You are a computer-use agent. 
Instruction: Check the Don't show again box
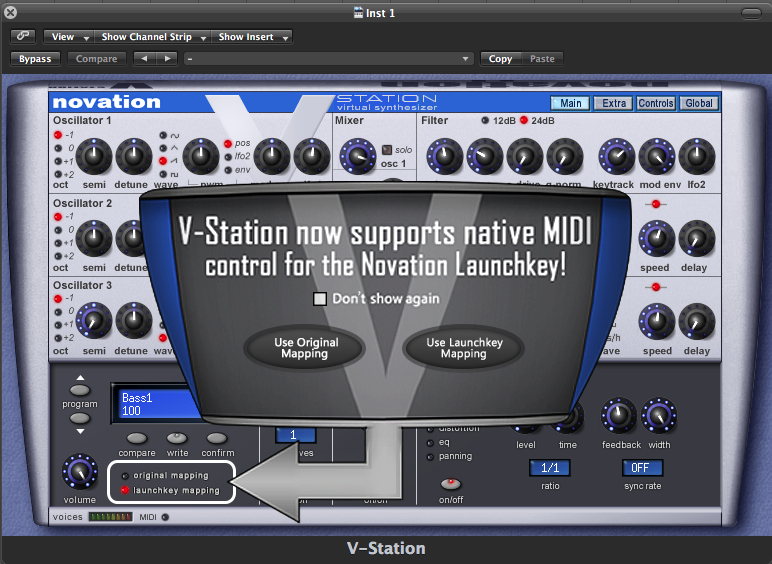[320, 299]
